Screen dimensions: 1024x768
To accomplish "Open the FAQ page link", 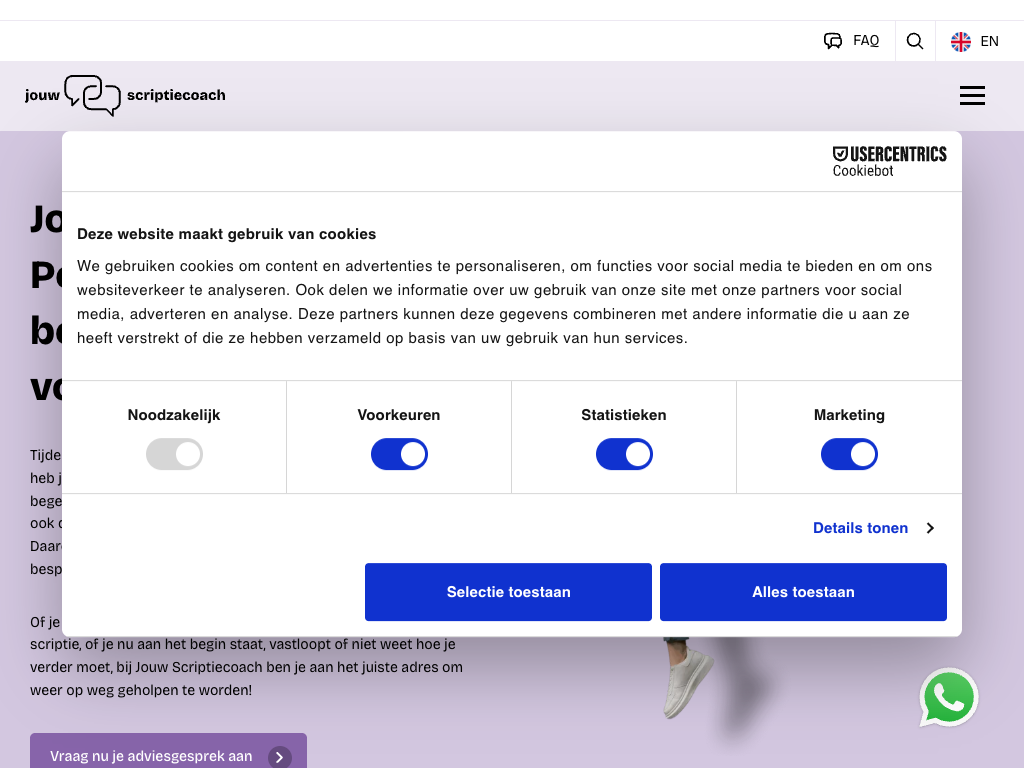I will (866, 41).
